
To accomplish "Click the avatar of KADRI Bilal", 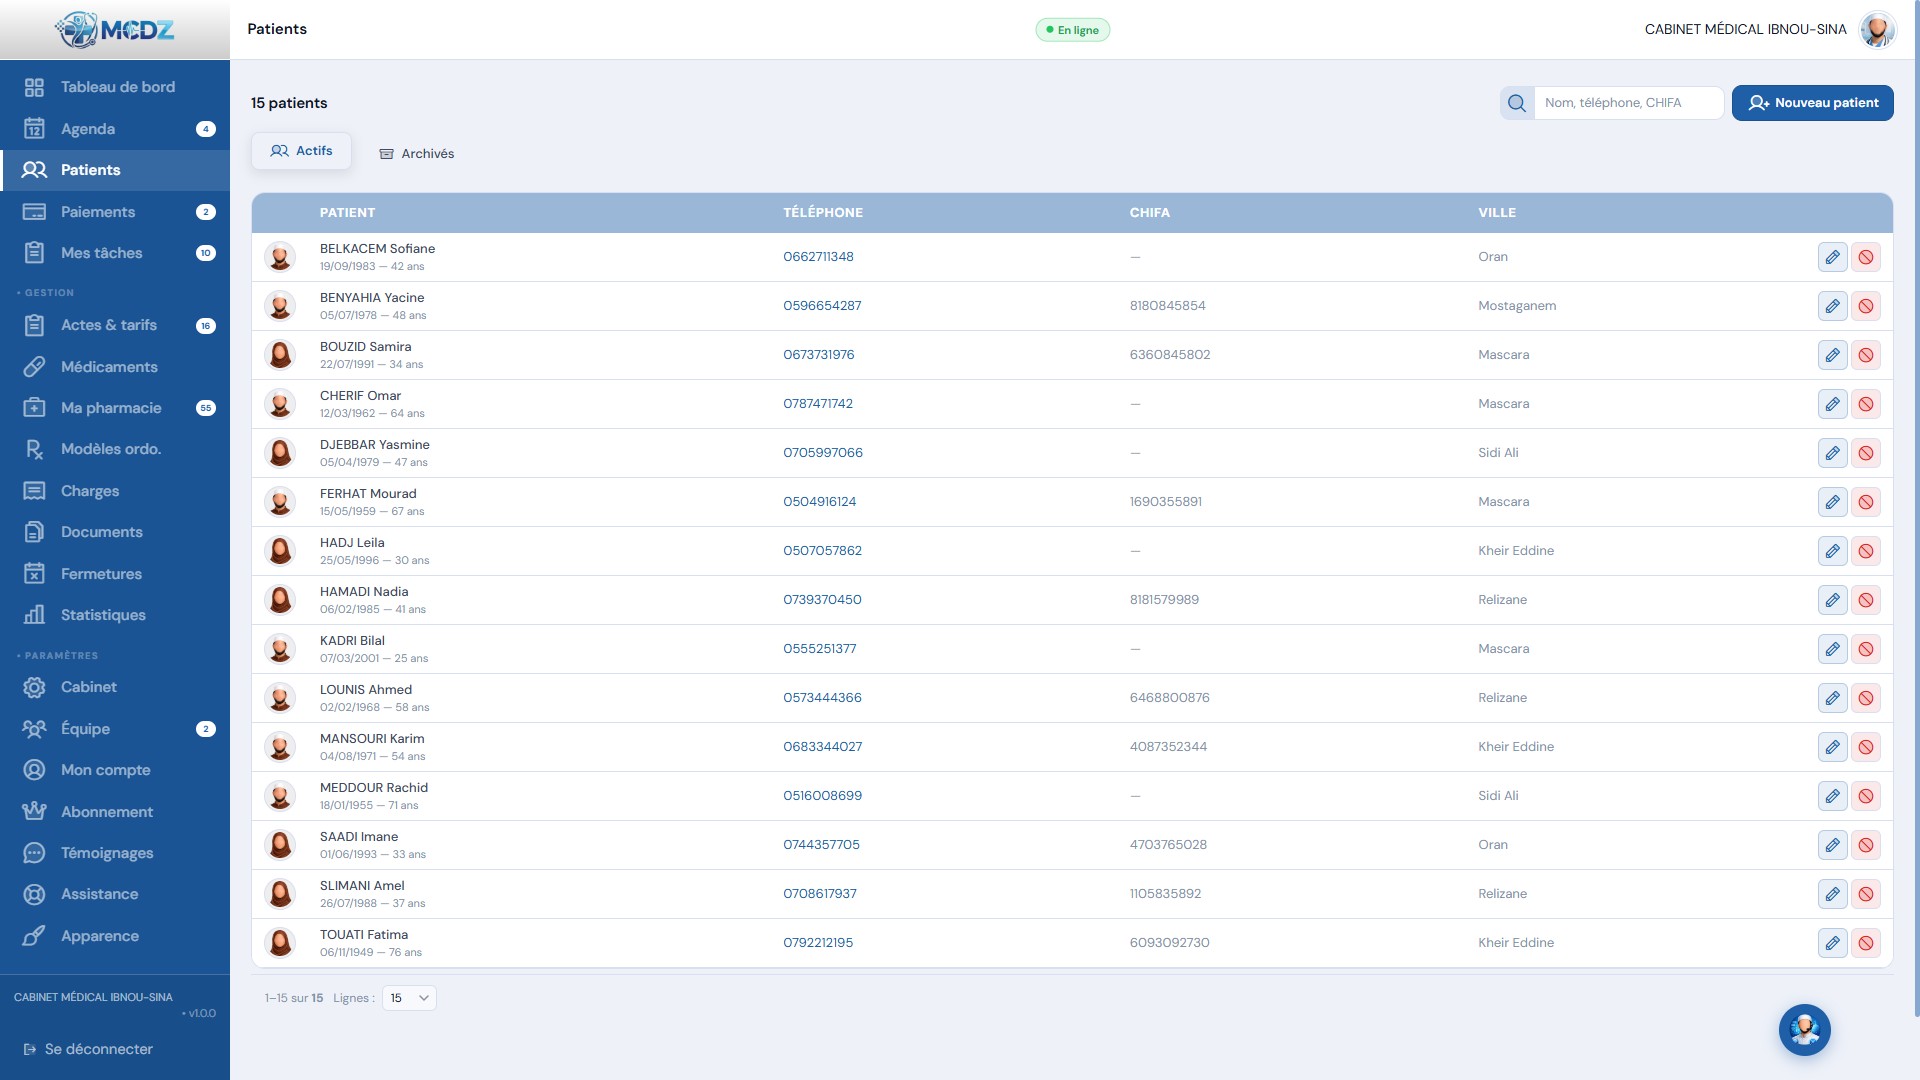I will [x=280, y=649].
